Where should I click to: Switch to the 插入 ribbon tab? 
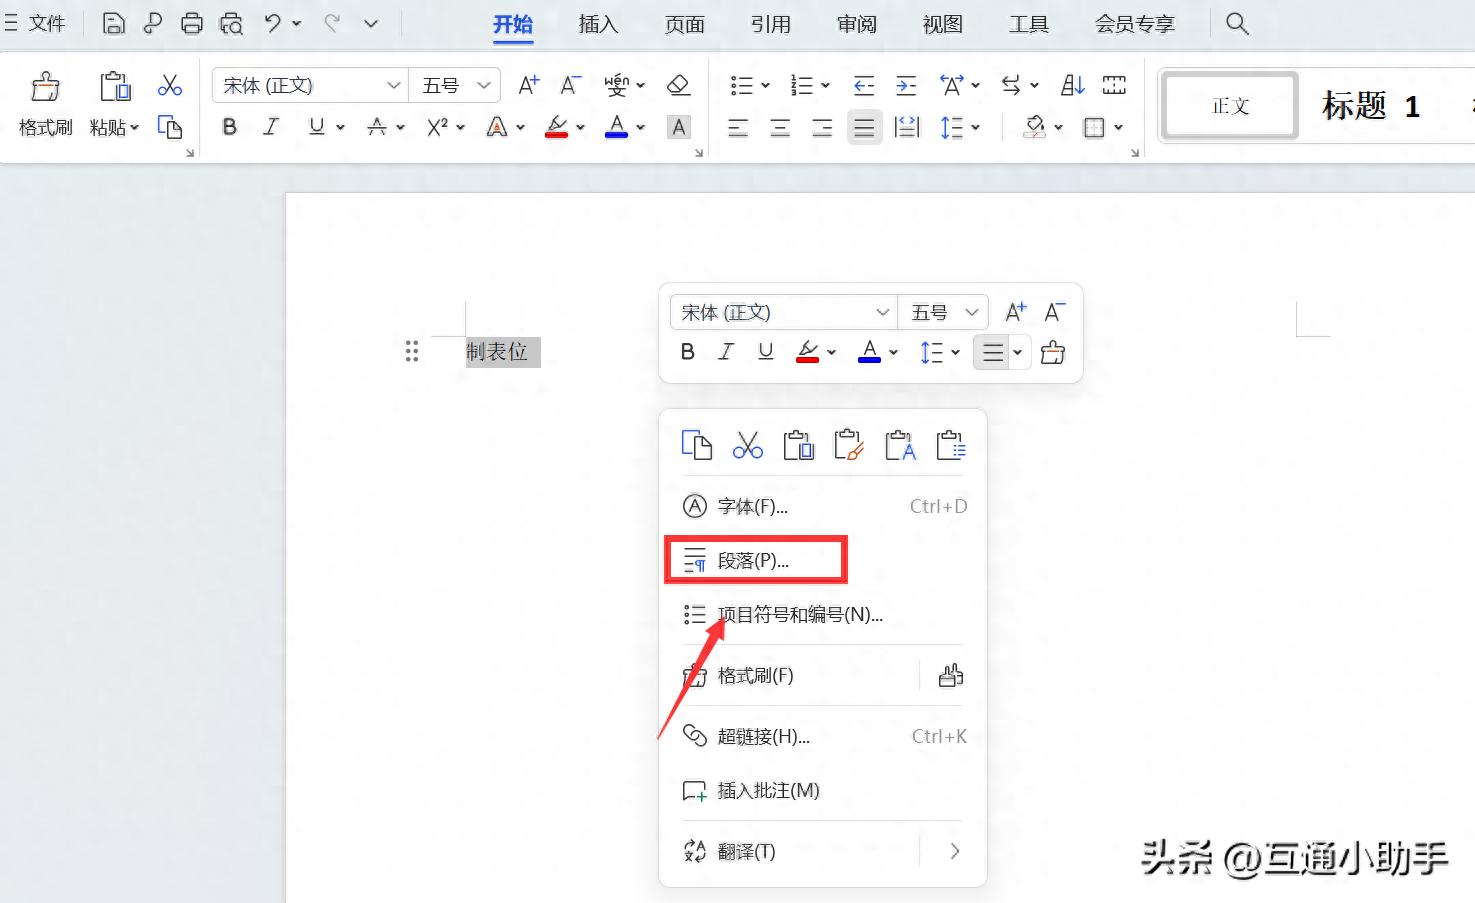pos(598,24)
